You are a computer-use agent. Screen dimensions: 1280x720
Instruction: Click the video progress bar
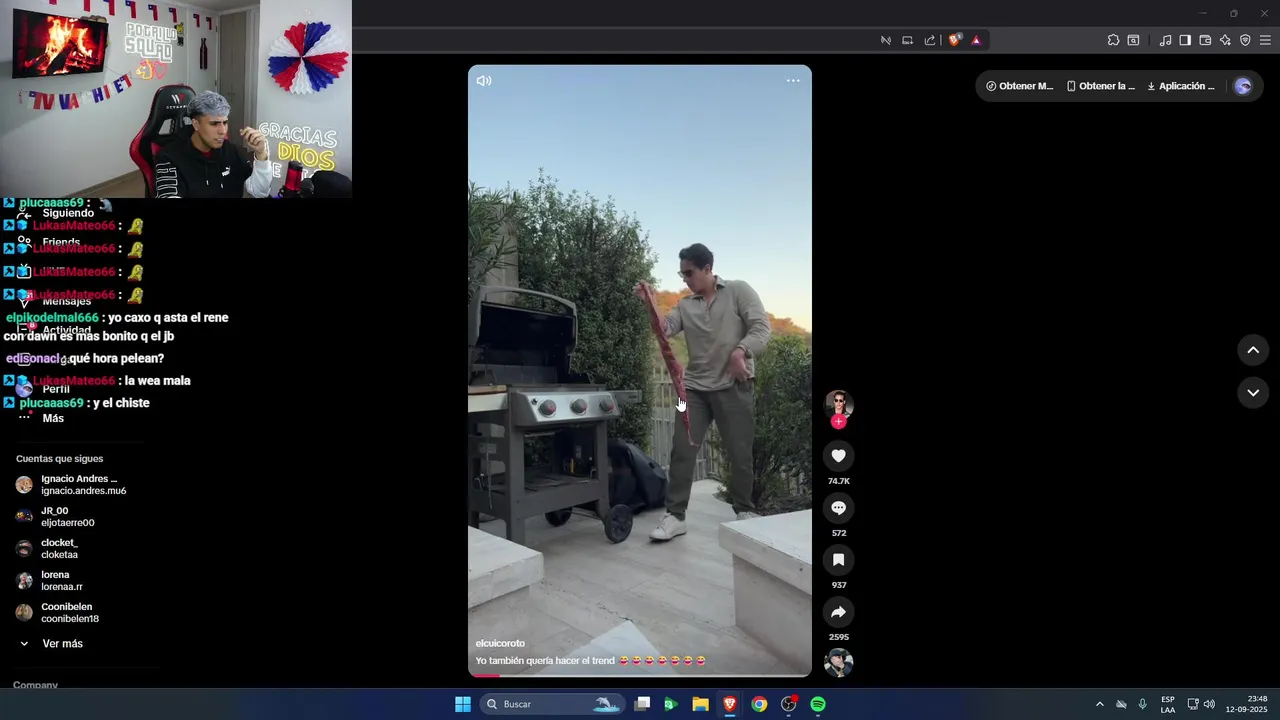click(x=640, y=675)
